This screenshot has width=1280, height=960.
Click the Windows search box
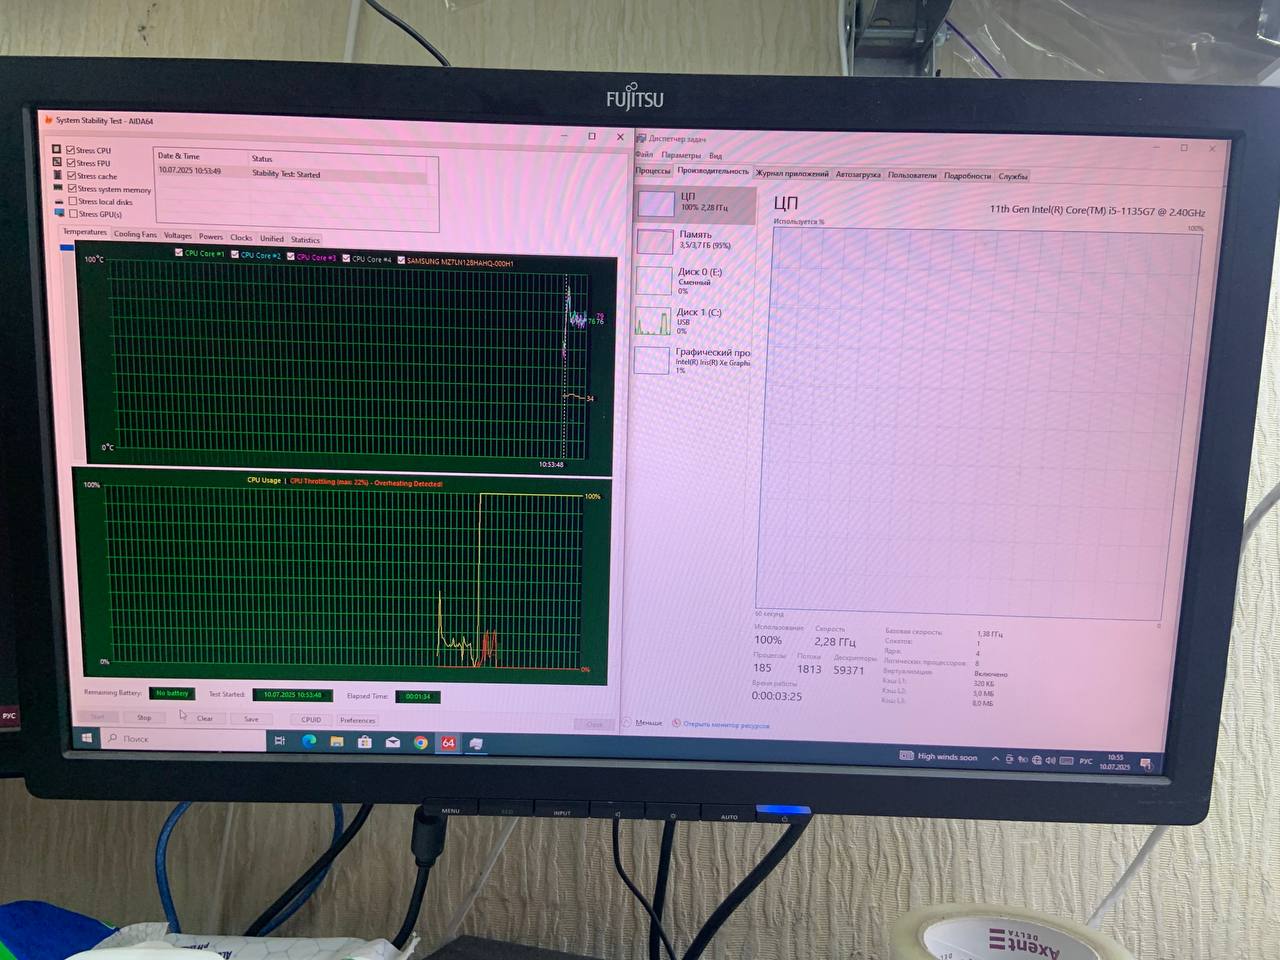pyautogui.click(x=185, y=739)
